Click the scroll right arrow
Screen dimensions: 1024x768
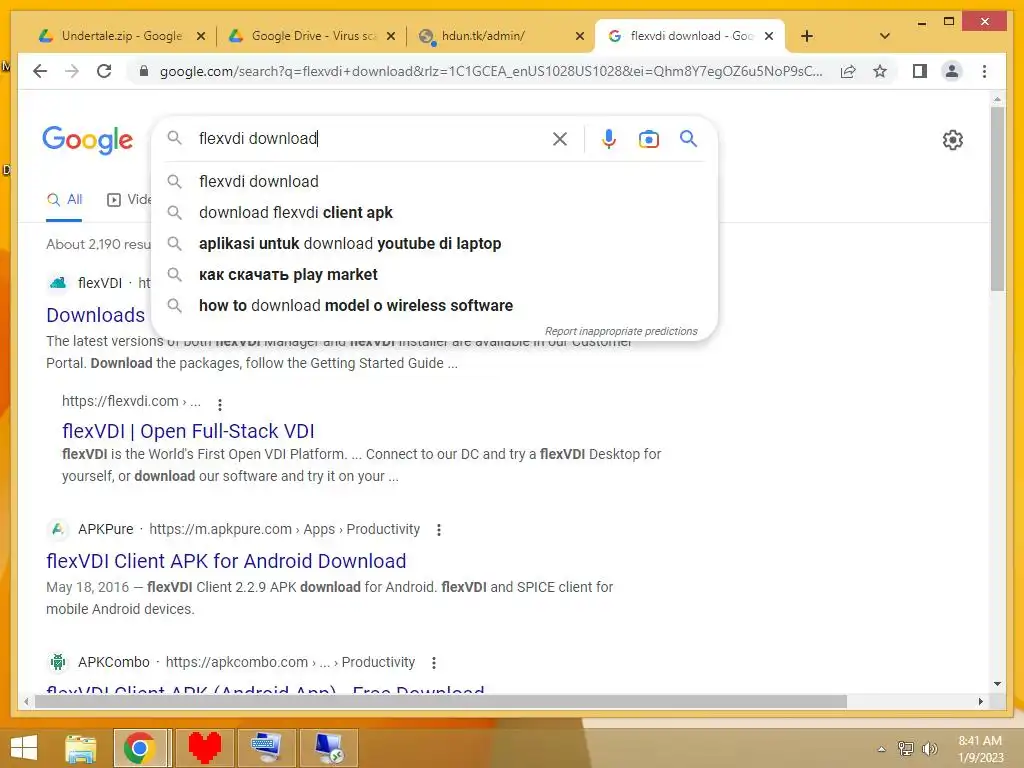(980, 701)
